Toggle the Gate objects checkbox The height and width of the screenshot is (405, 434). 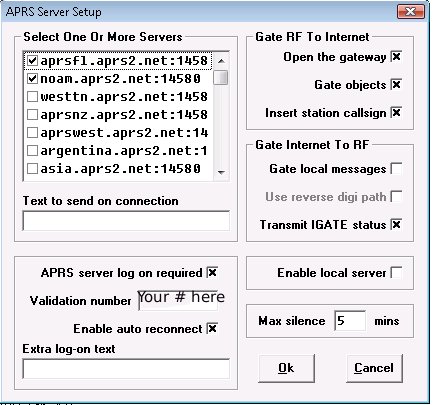396,85
